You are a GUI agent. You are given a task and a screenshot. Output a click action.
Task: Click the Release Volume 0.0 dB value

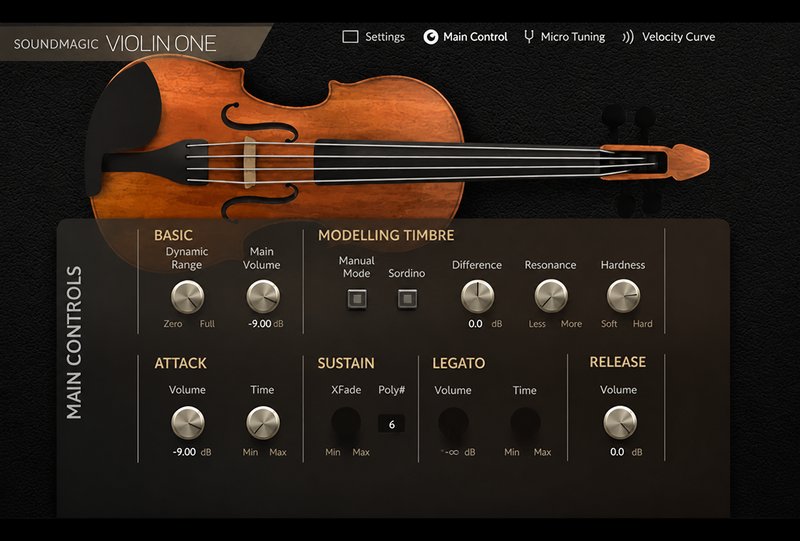(626, 452)
